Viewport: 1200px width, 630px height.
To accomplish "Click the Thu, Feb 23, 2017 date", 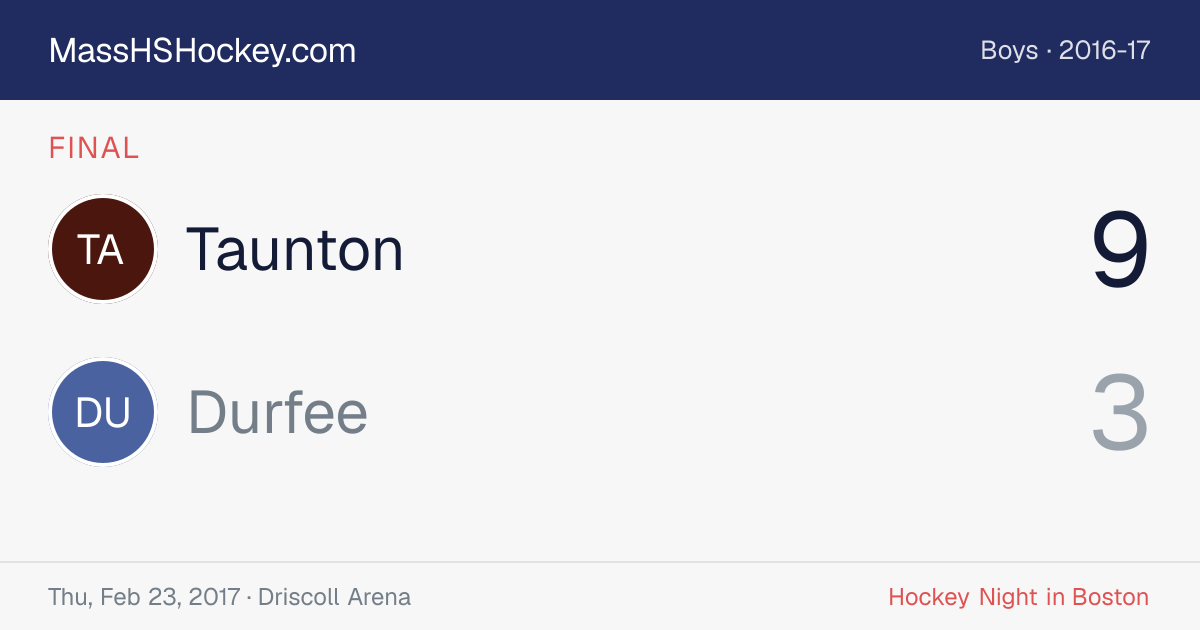I will point(144,597).
